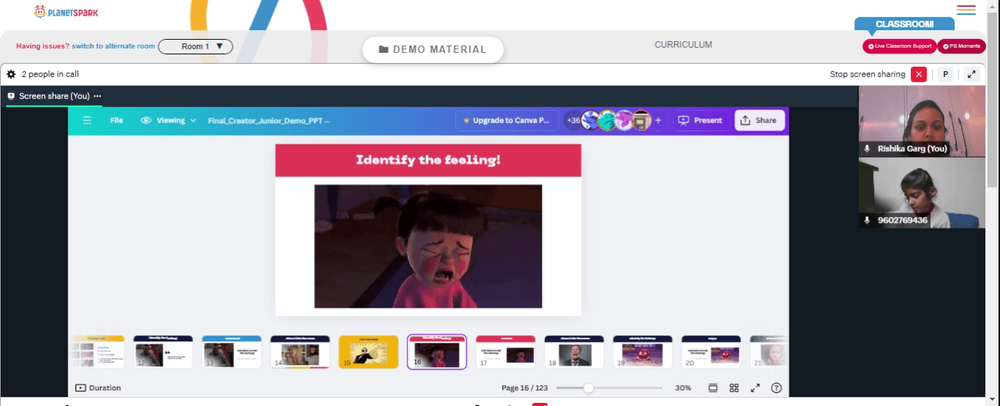
Task: Open the grid view icon
Action: [734, 388]
